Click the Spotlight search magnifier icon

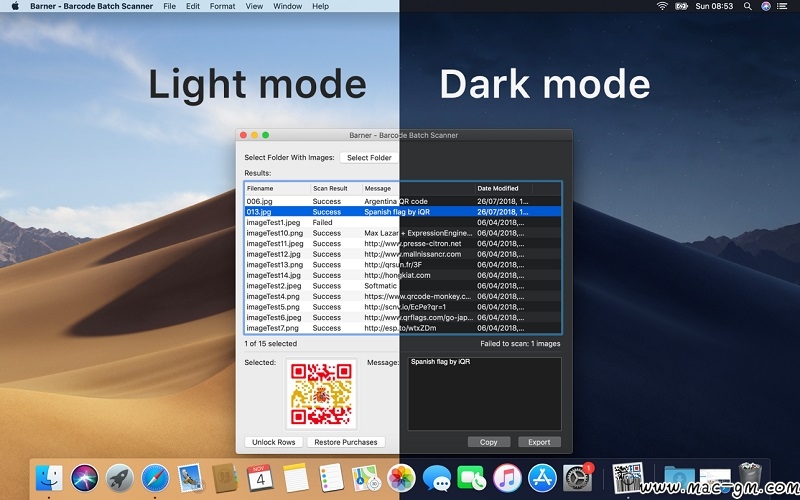[x=747, y=6]
